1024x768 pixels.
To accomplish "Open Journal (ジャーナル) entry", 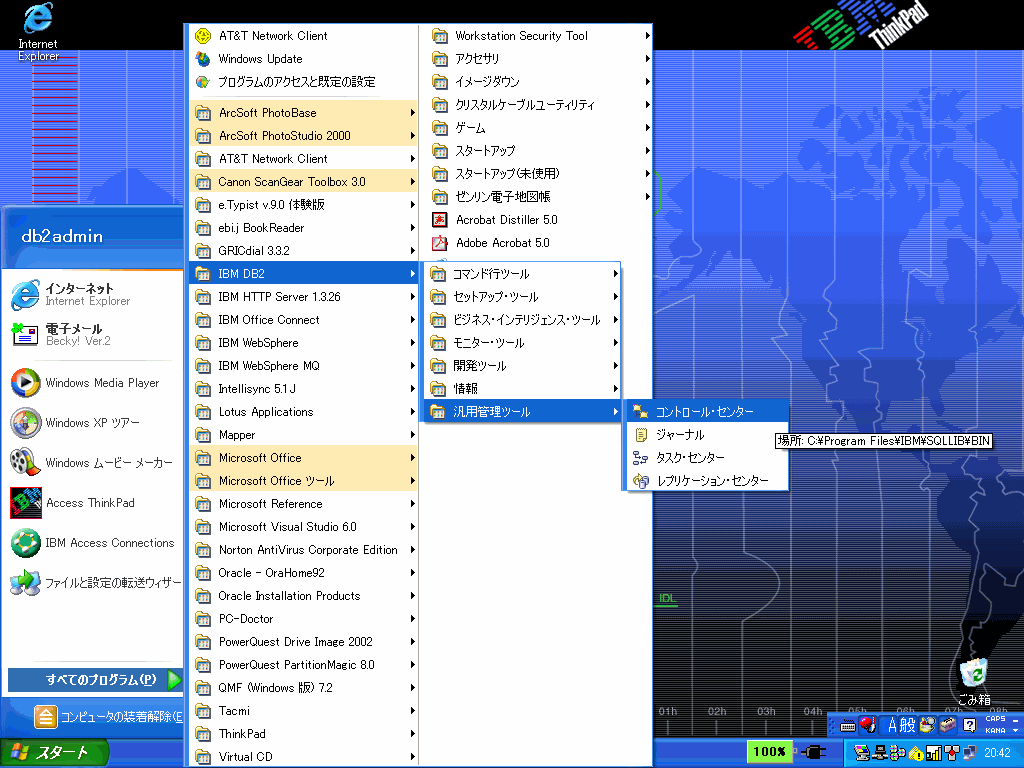I will point(707,434).
